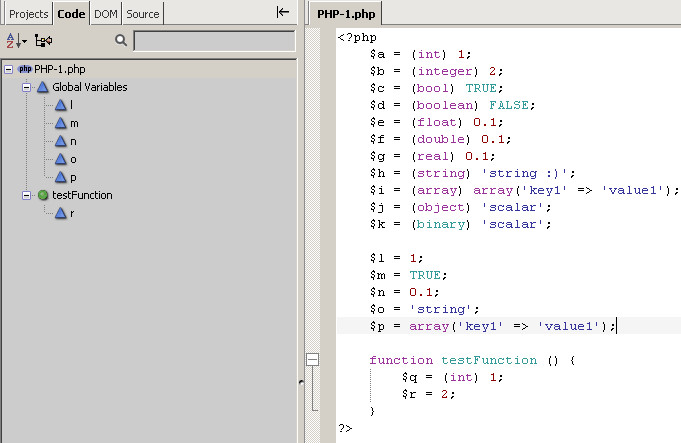Click the outline filter search field
The height and width of the screenshot is (443, 681).
pos(215,41)
